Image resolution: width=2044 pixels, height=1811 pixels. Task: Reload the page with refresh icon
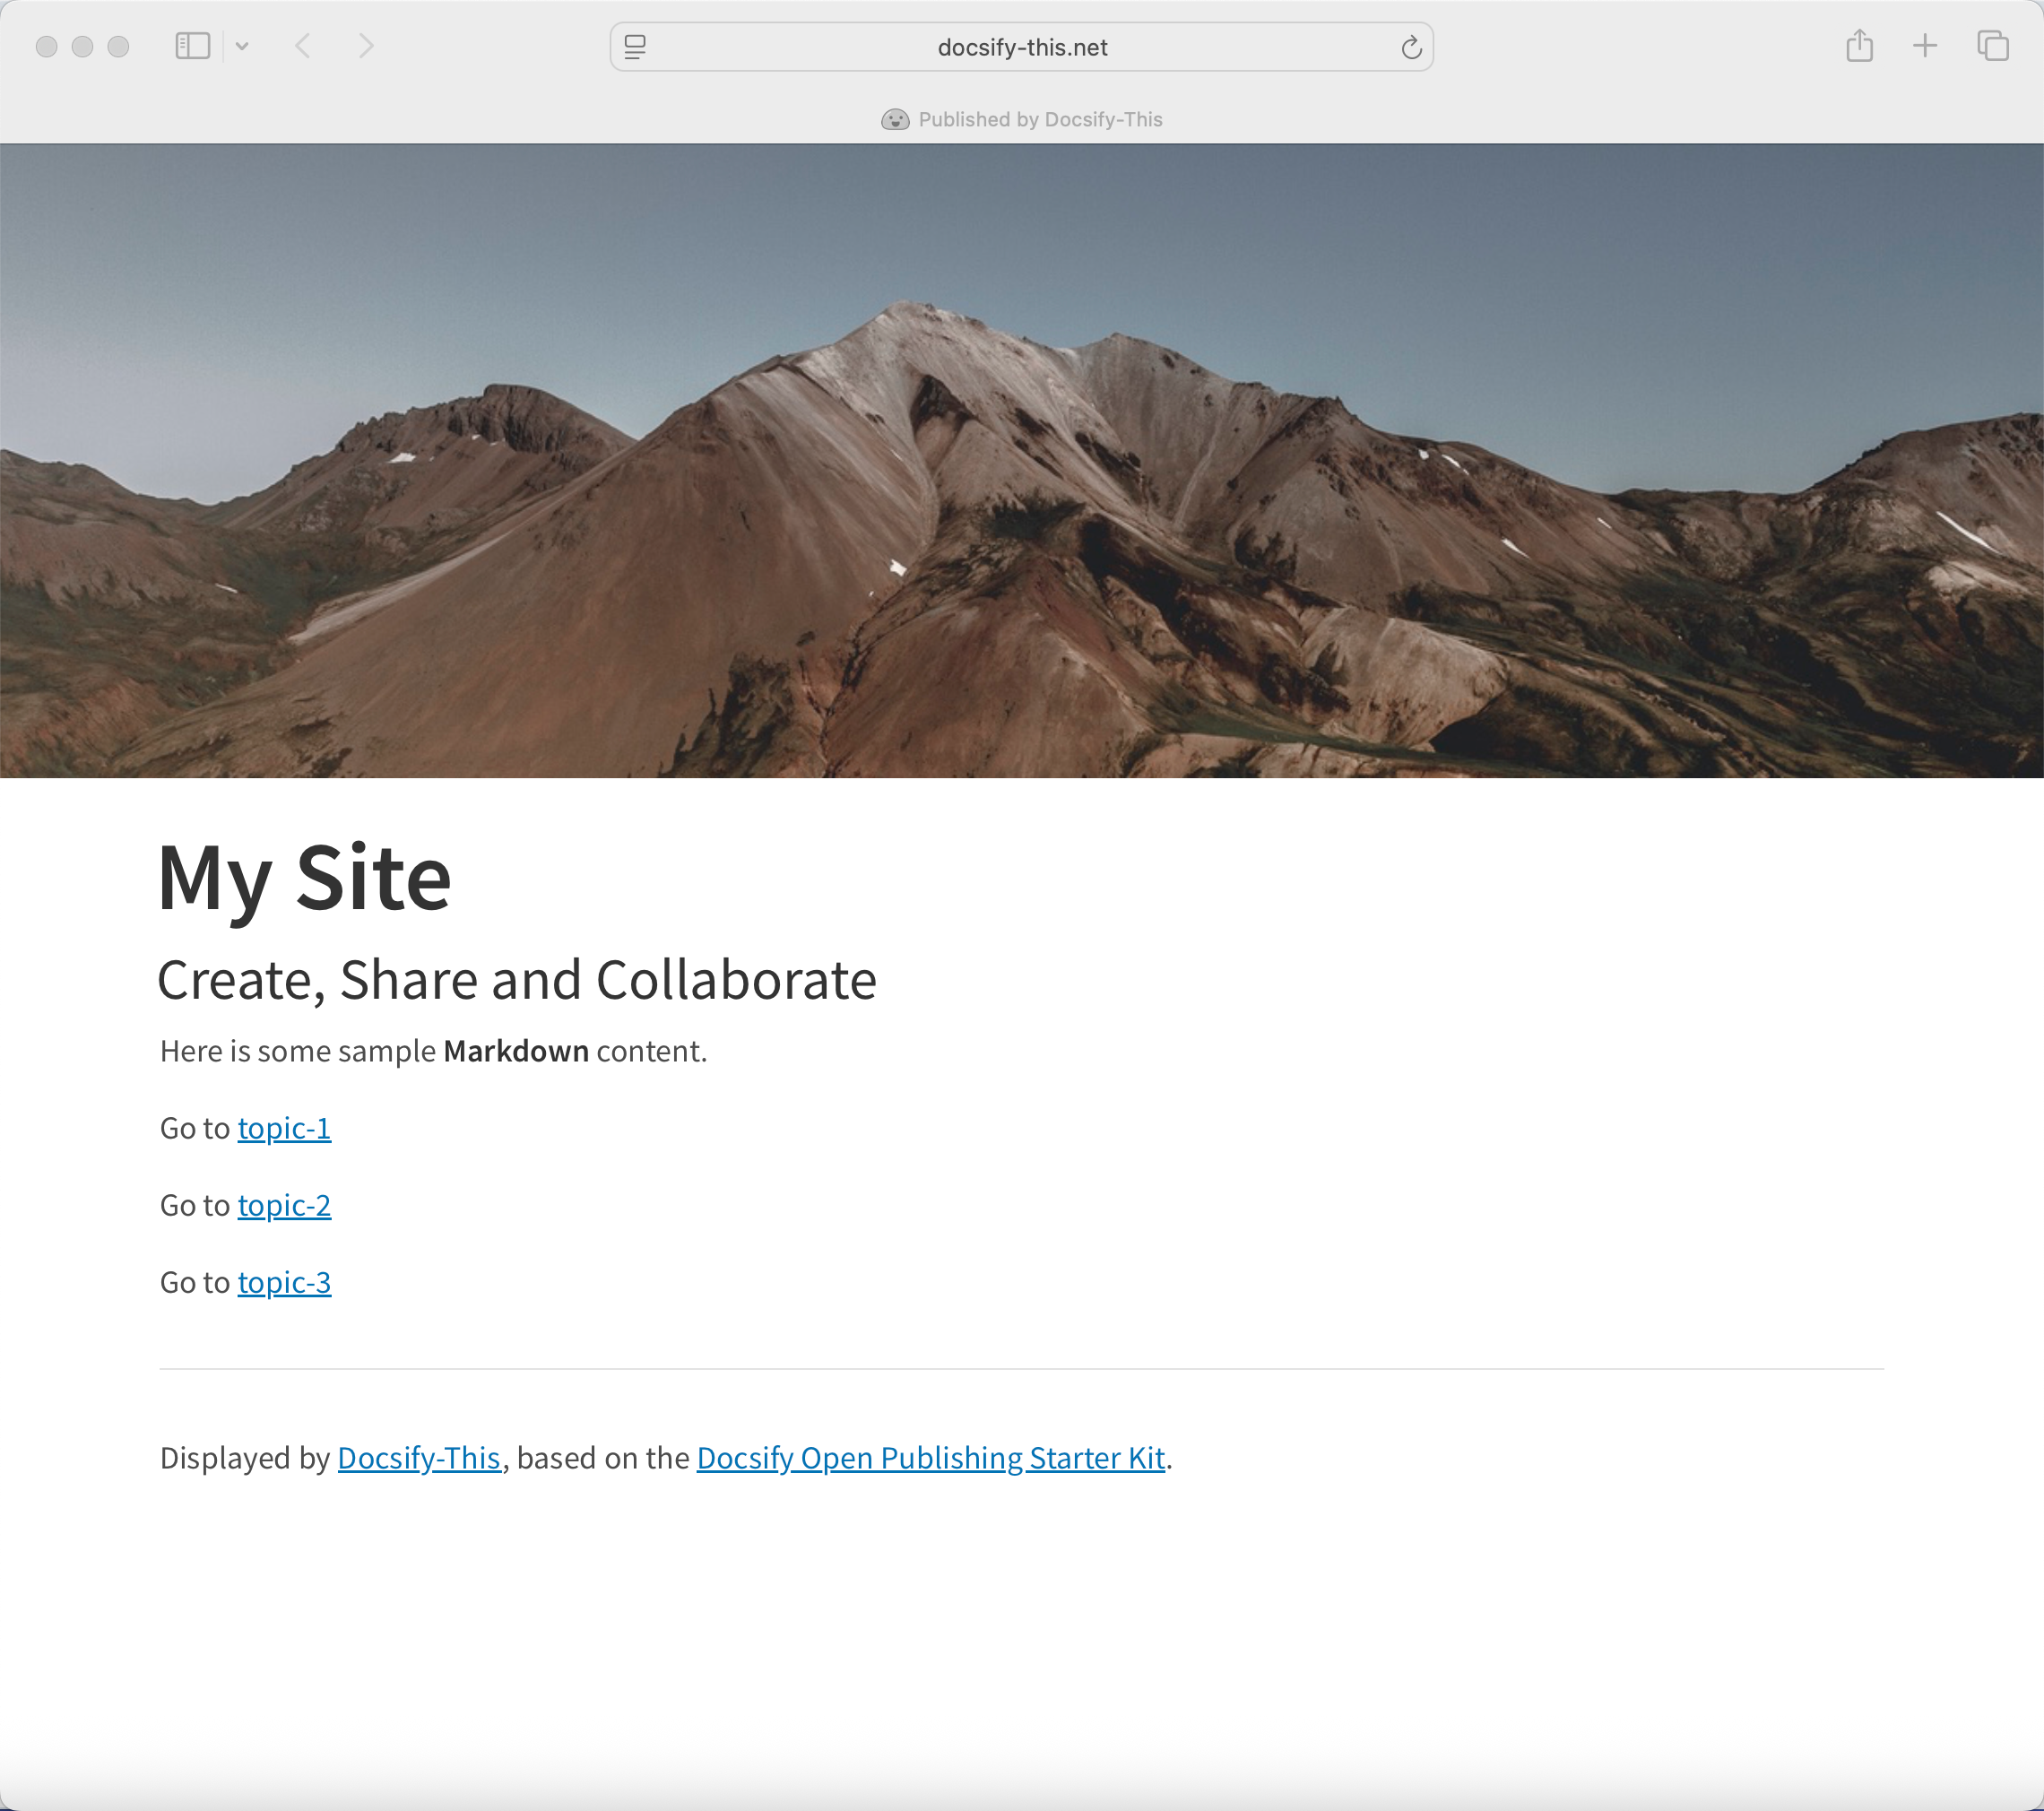point(1411,47)
